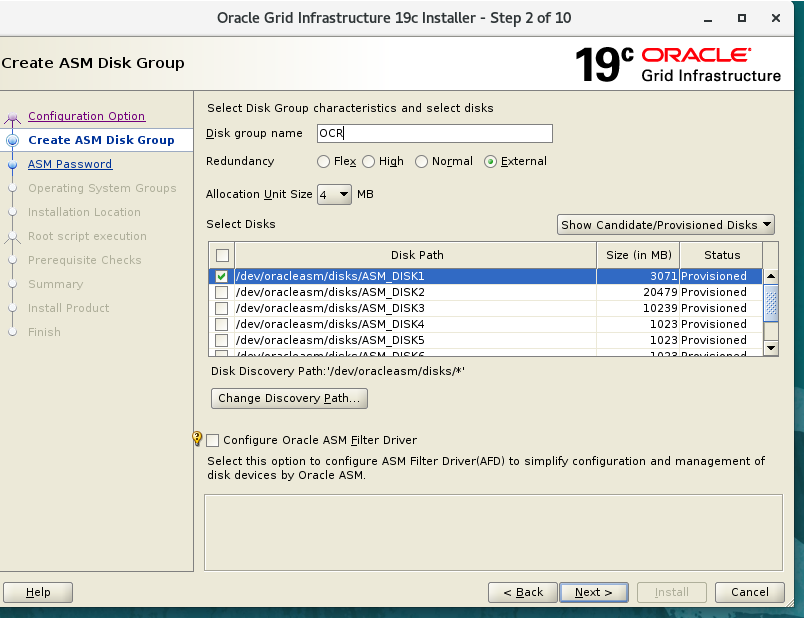This screenshot has width=804, height=627.
Task: Click the Status column header
Action: (721, 255)
